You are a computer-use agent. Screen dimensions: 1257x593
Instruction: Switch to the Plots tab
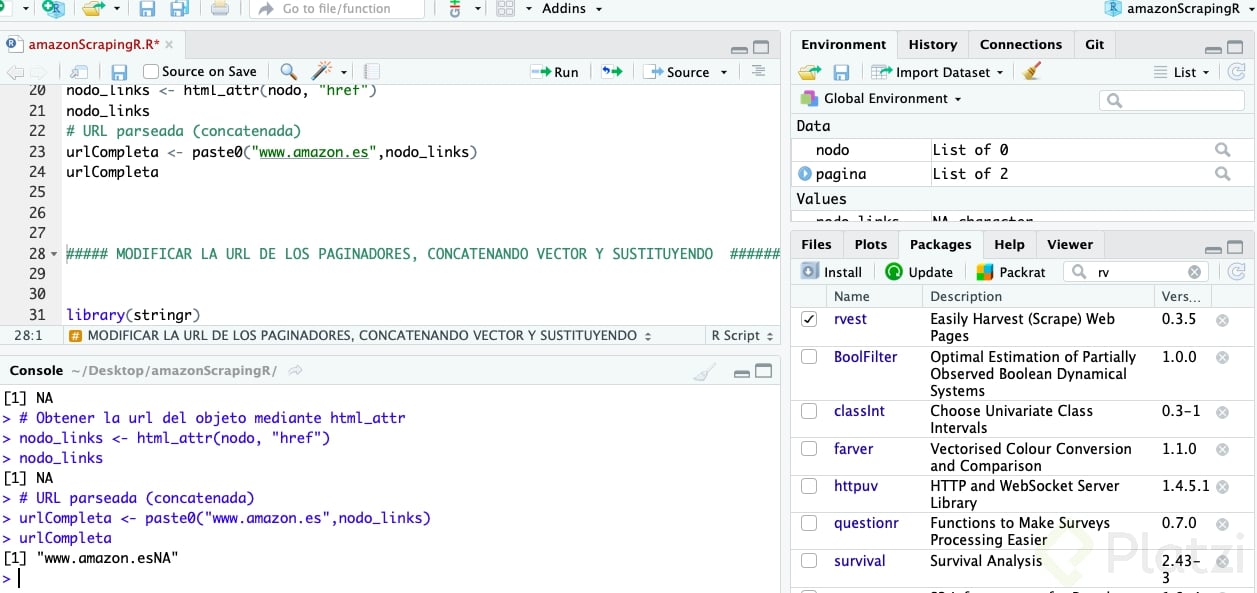point(870,245)
